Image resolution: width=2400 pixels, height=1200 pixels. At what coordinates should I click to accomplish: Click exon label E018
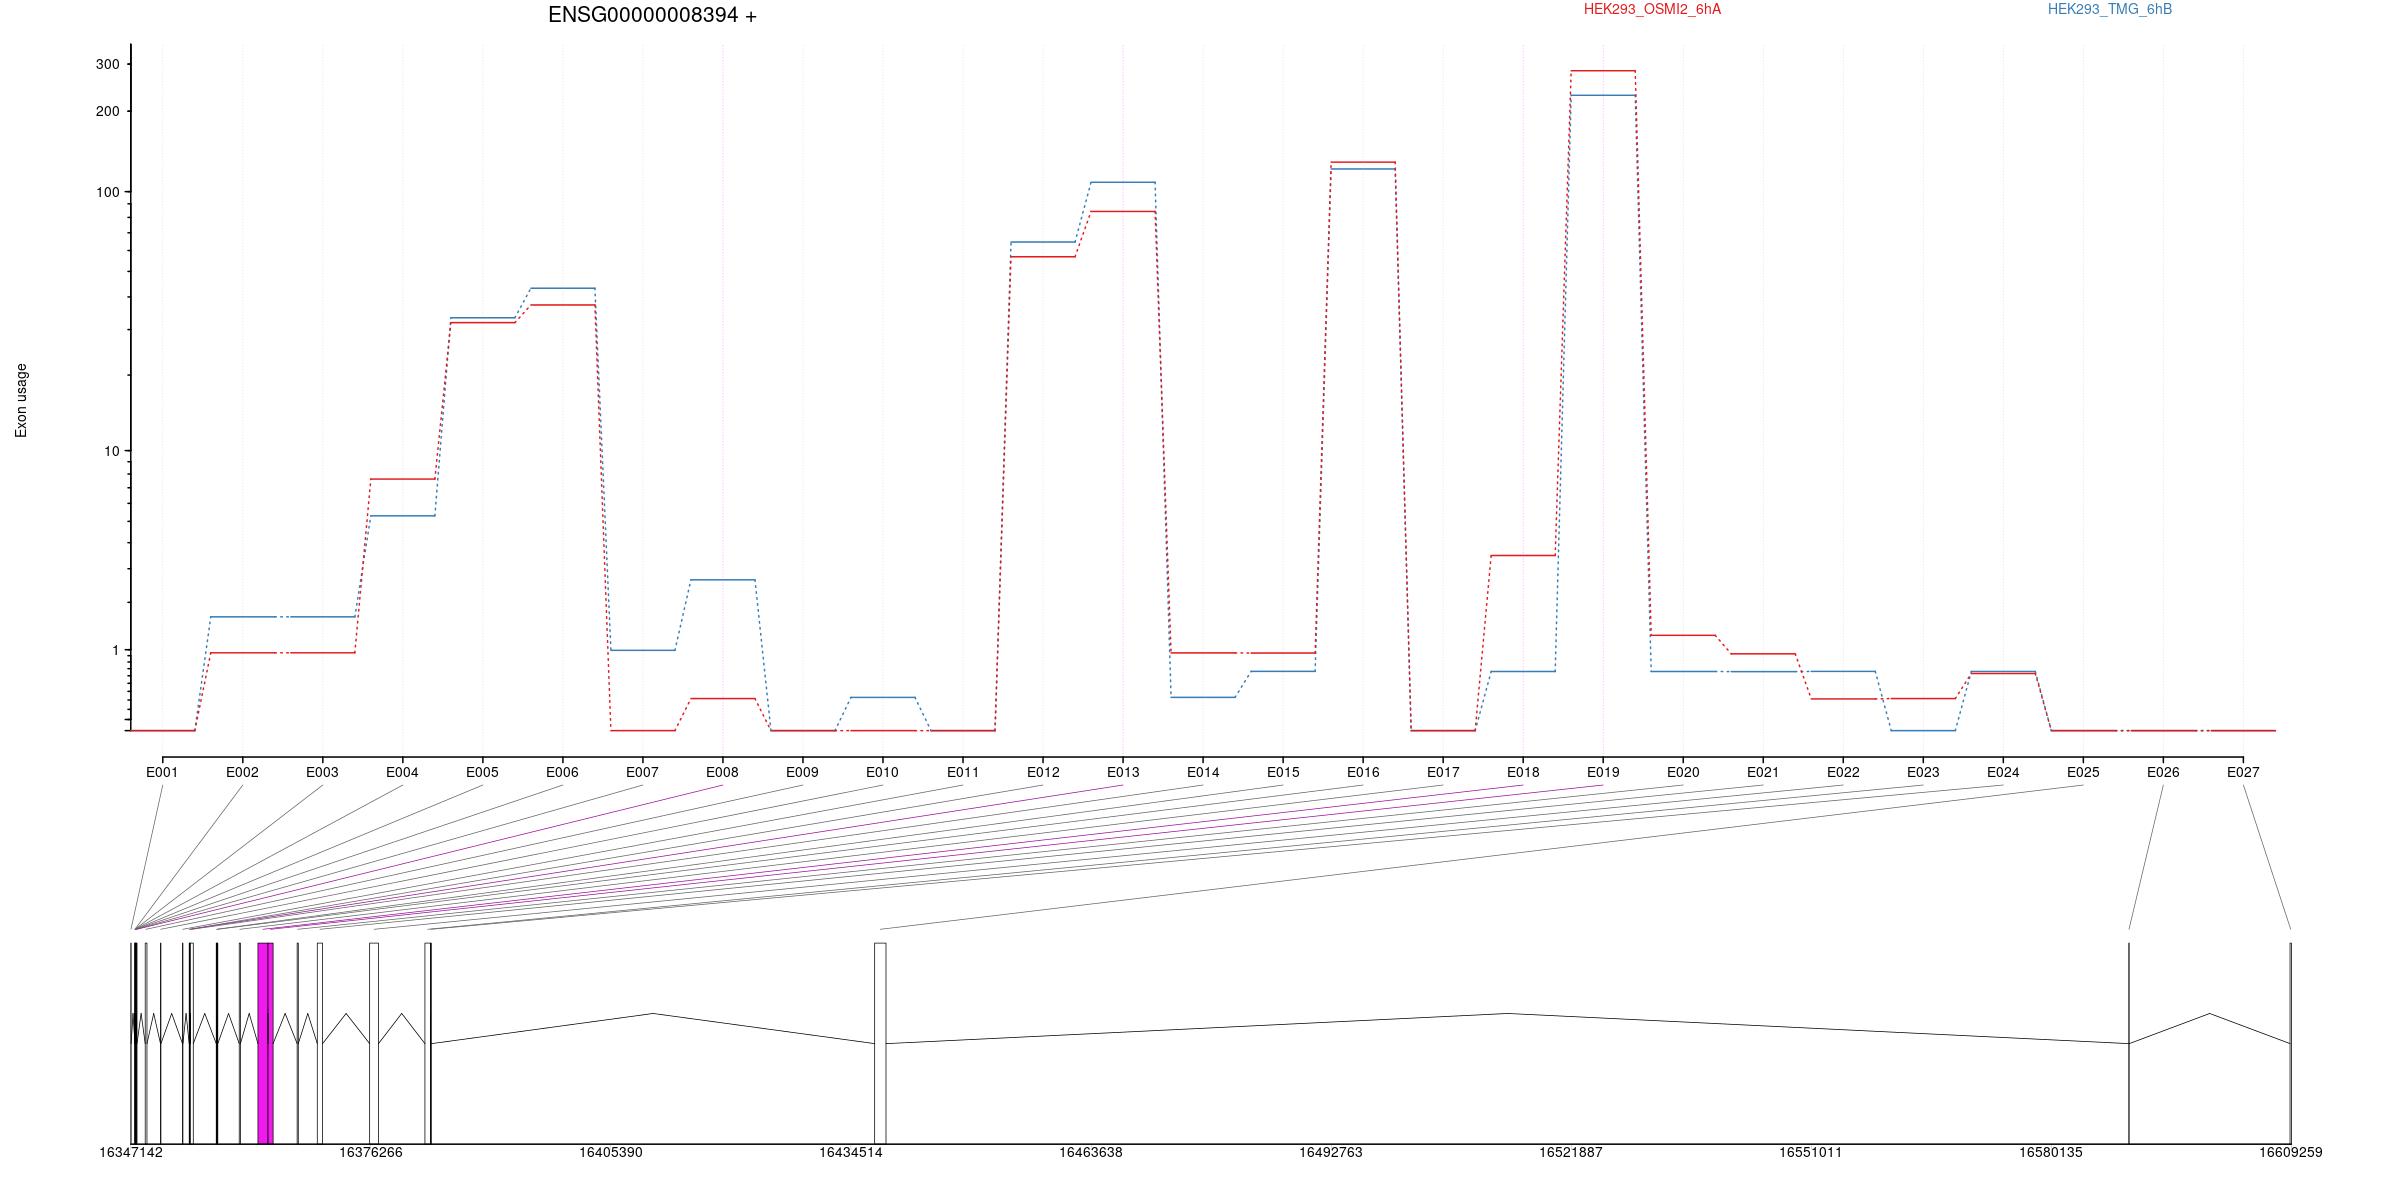click(1523, 772)
